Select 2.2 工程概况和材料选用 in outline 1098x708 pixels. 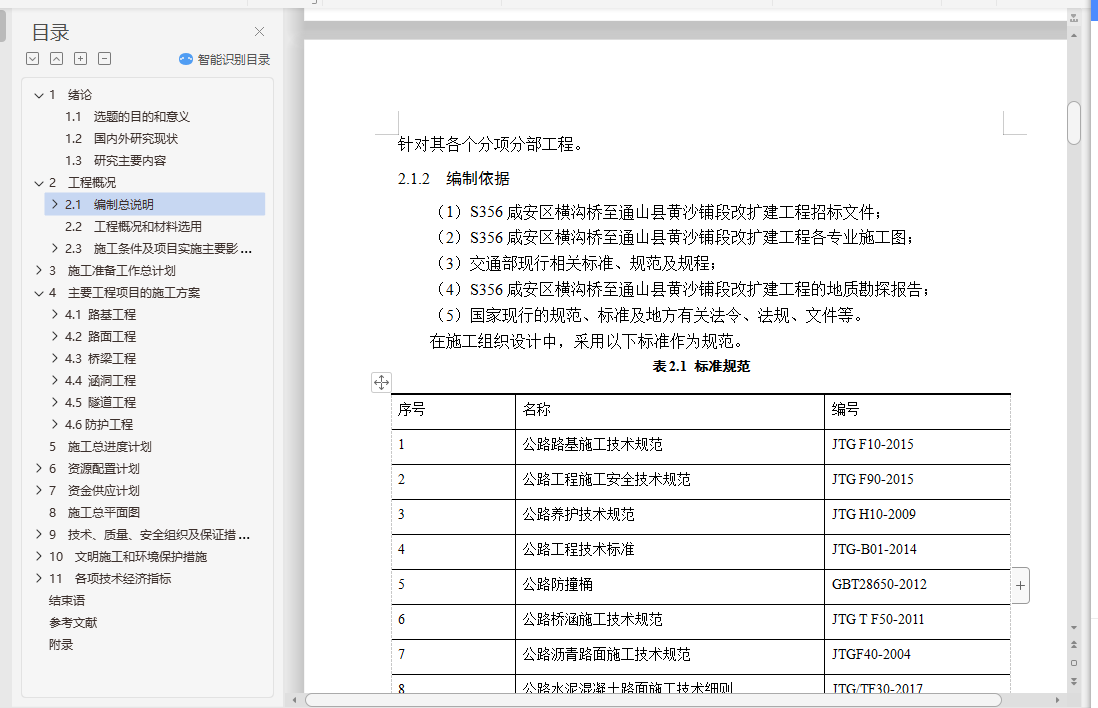(x=133, y=227)
